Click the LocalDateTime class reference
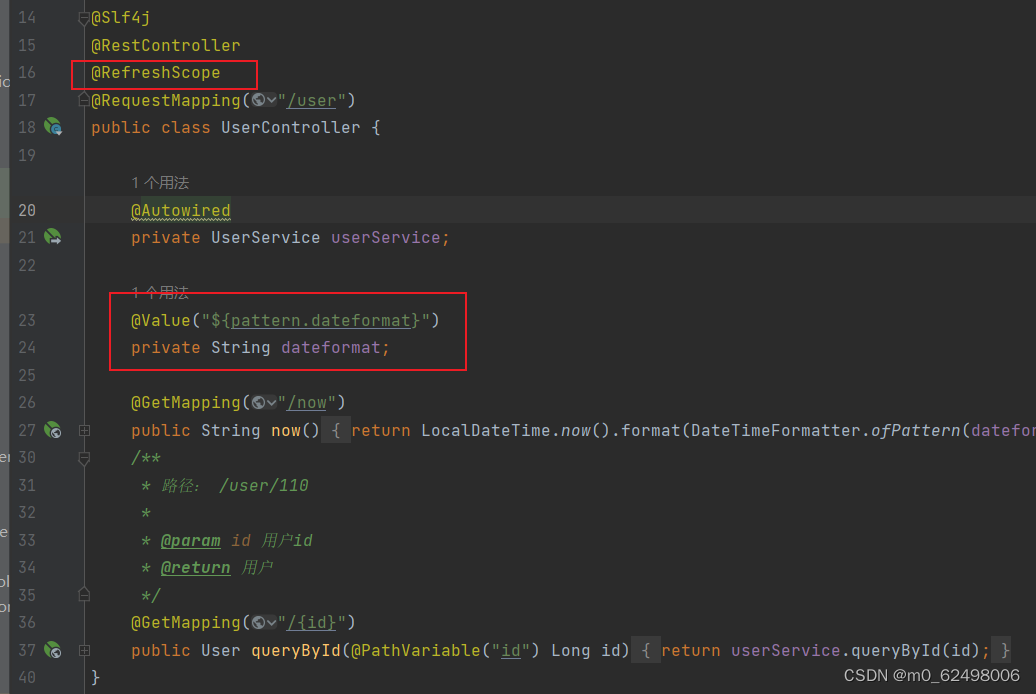The height and width of the screenshot is (694, 1036). click(486, 430)
